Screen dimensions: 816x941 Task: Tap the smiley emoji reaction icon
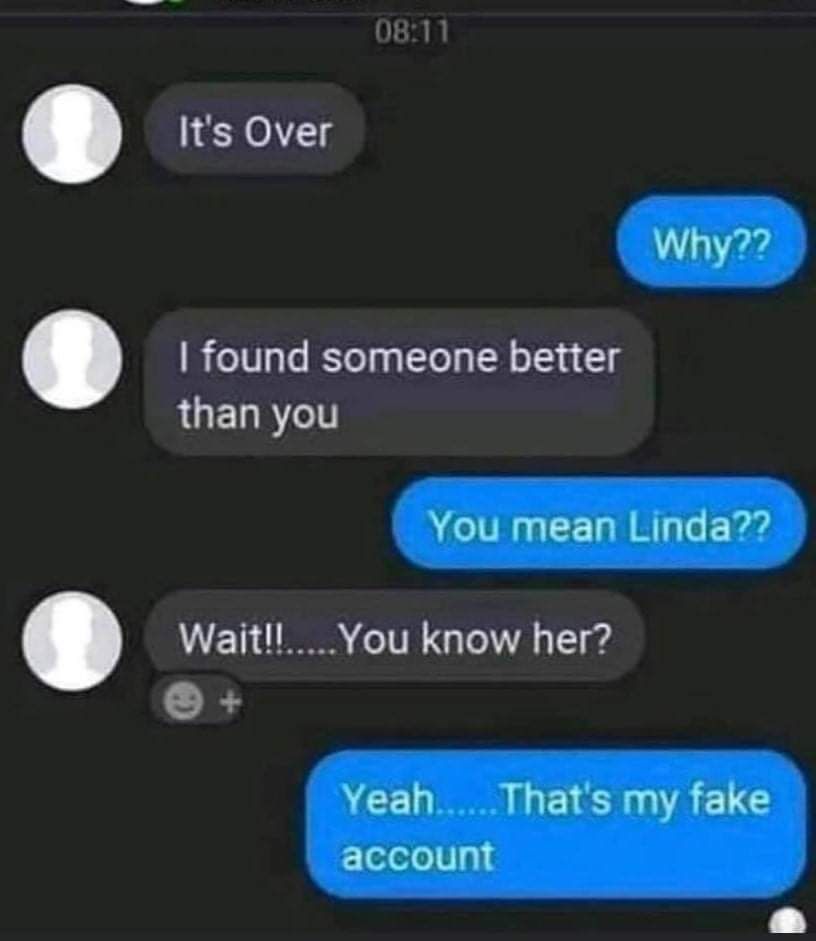183,701
